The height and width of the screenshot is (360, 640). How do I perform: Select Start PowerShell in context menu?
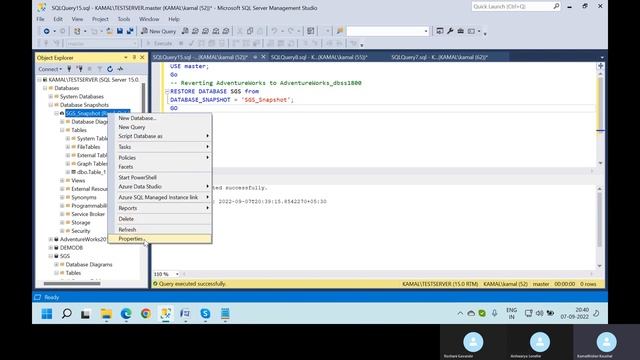(x=160, y=178)
